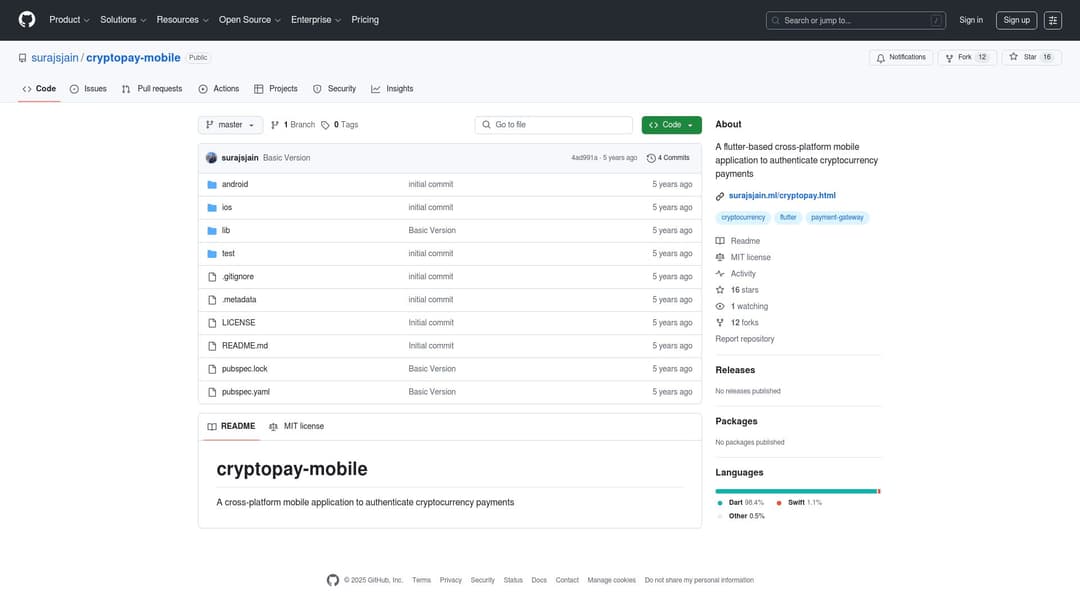The height and width of the screenshot is (608, 1080).
Task: Click the eye icon beside 1 watching
Action: point(720,306)
